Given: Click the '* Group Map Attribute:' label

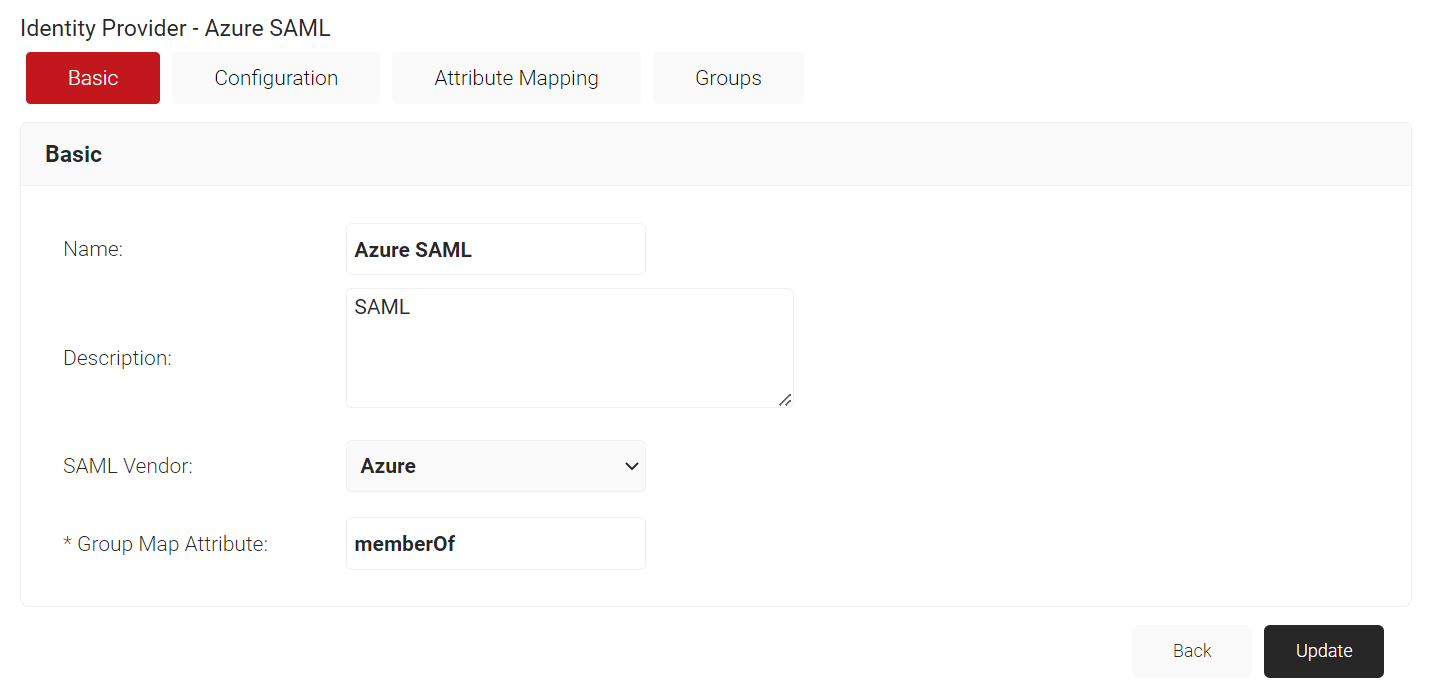Looking at the screenshot, I should click(x=165, y=544).
